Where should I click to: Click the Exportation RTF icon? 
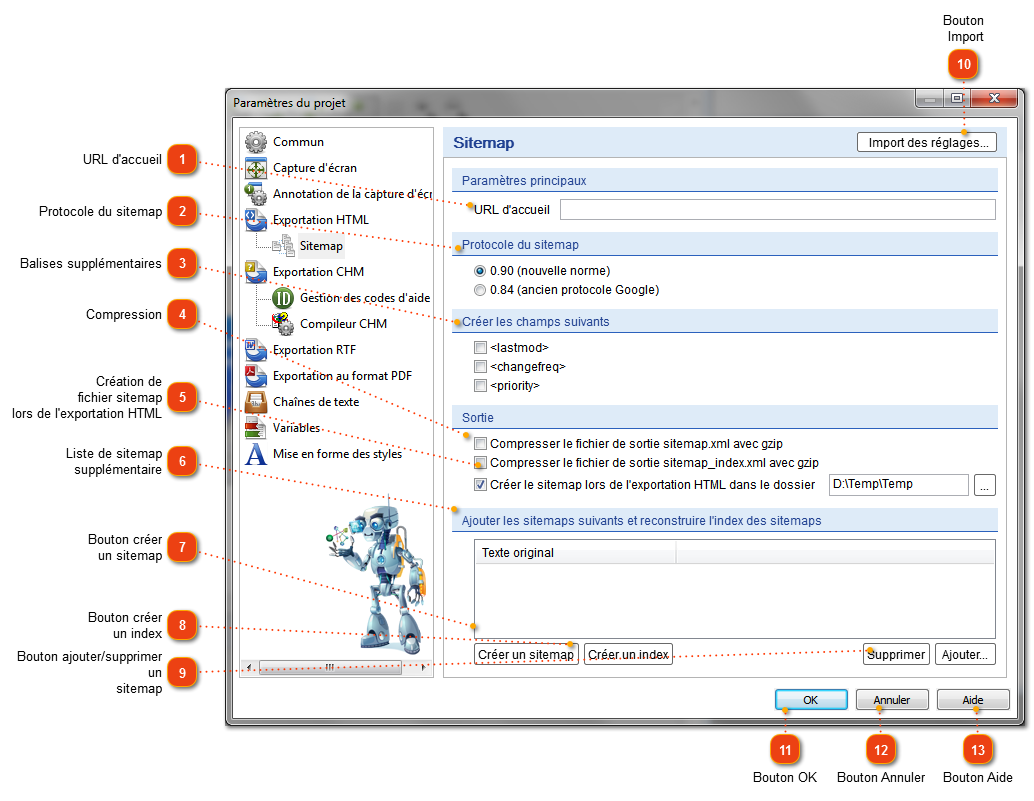[x=256, y=349]
